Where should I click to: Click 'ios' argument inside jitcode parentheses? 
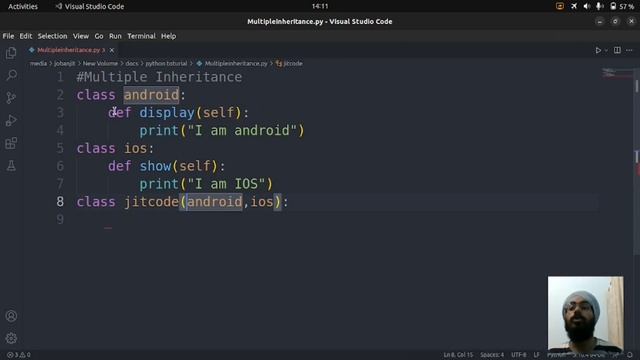click(262, 202)
